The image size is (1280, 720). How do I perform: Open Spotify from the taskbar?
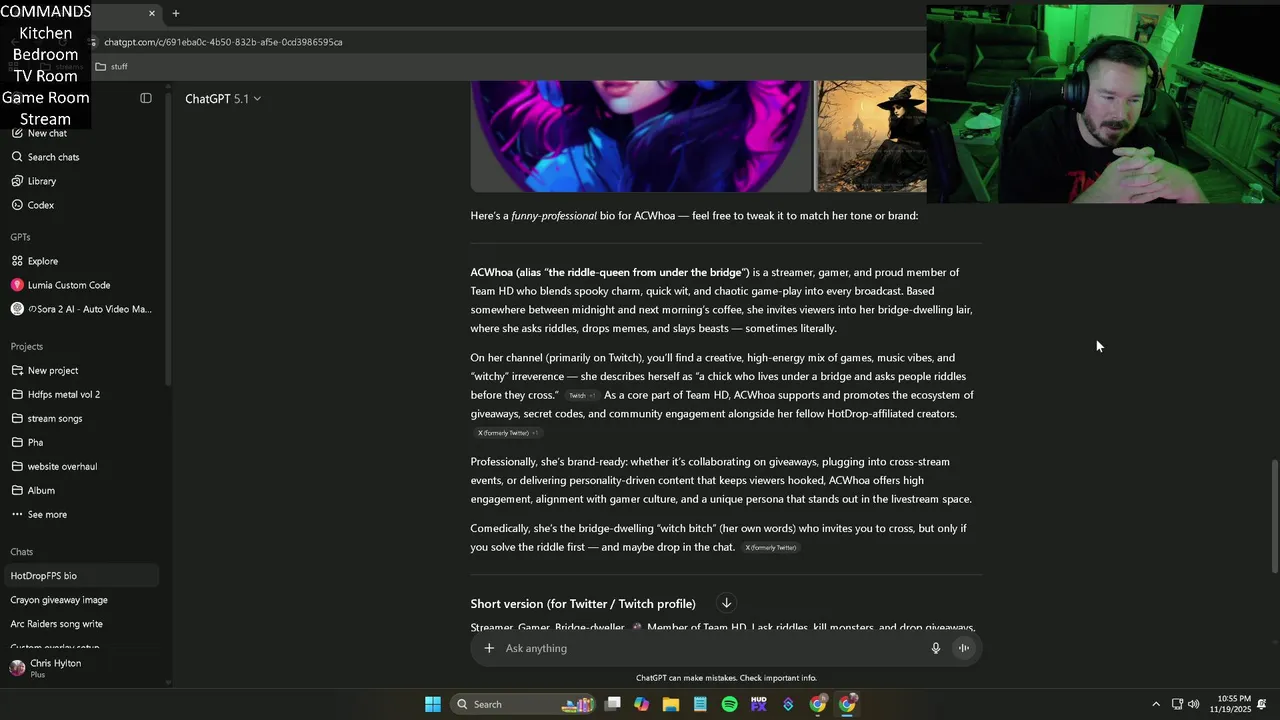730,704
